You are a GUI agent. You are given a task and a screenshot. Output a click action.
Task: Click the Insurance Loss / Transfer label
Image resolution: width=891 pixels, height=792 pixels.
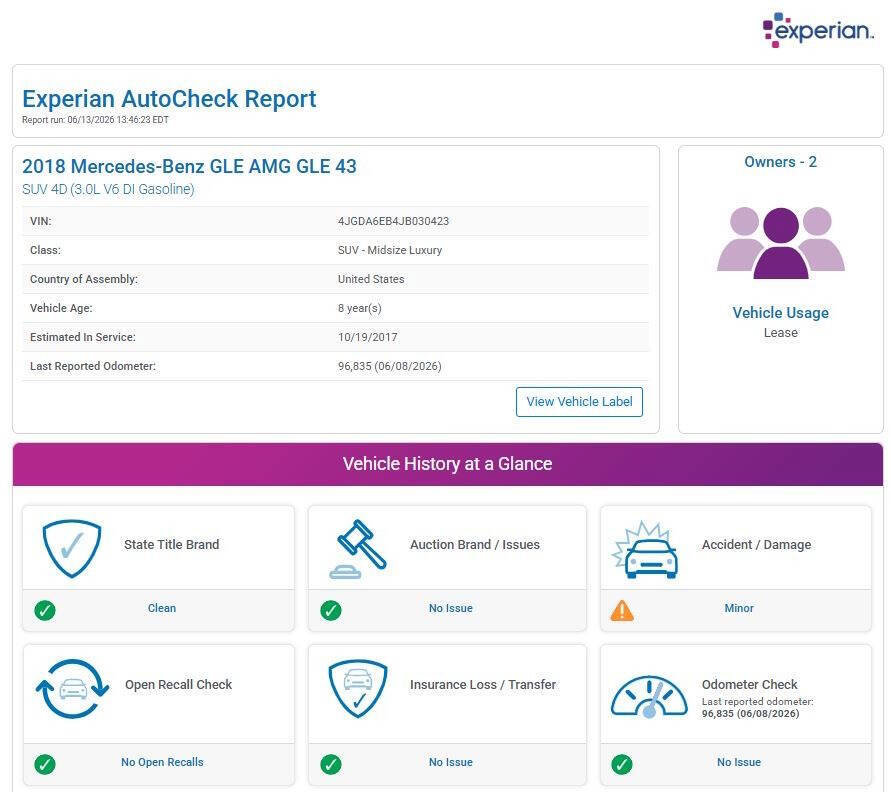tap(483, 685)
